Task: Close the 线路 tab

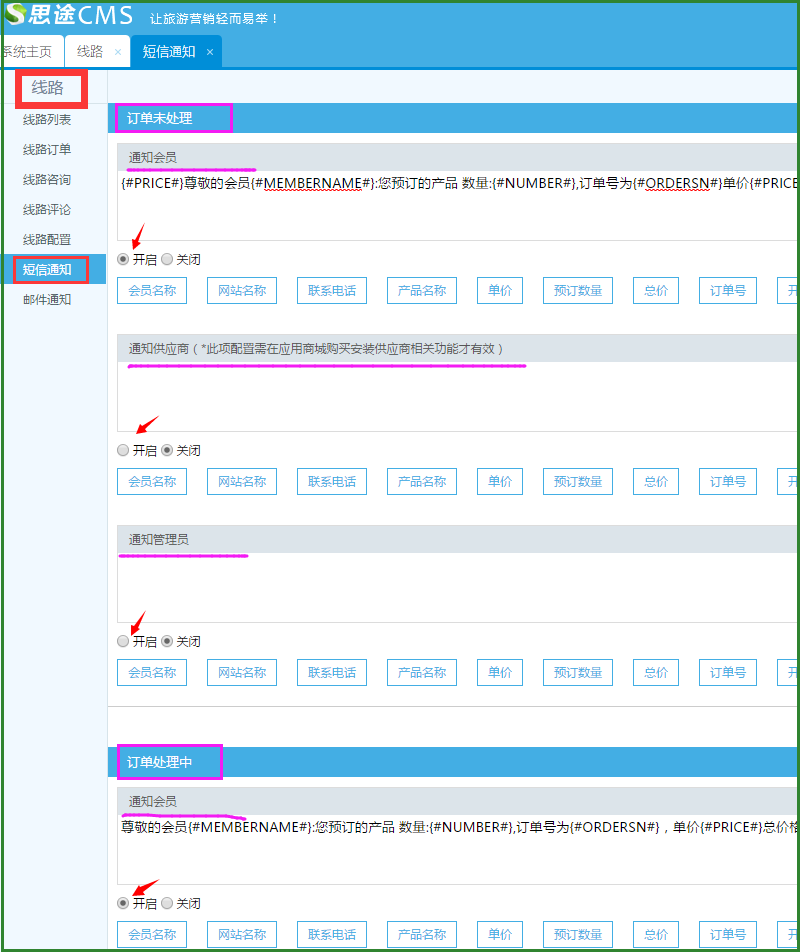Action: (x=117, y=52)
